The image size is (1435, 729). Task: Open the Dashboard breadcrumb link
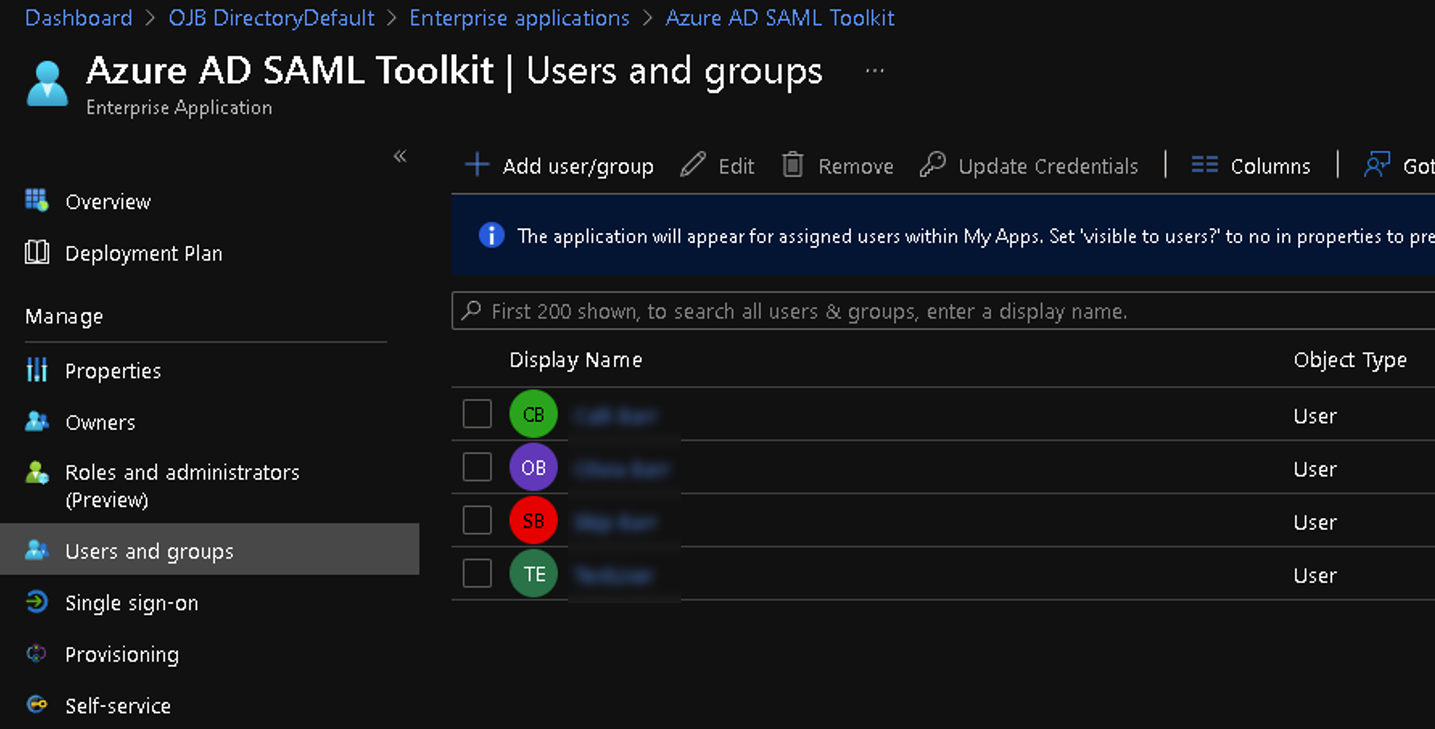[78, 18]
